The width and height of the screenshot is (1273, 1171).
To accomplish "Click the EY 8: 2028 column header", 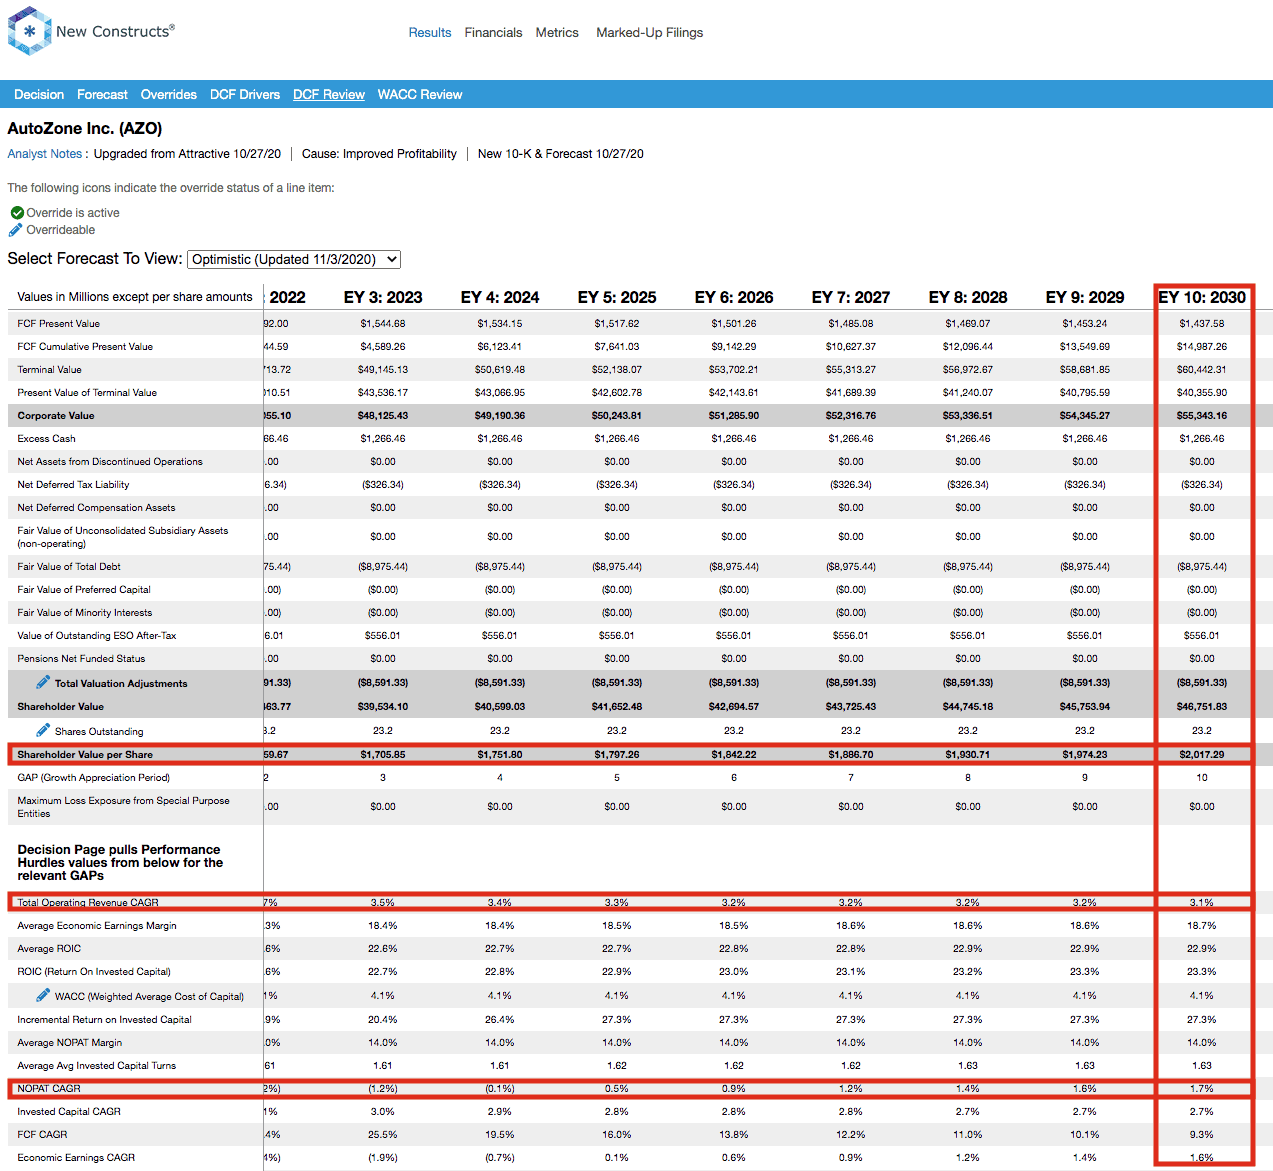I will coord(968,297).
